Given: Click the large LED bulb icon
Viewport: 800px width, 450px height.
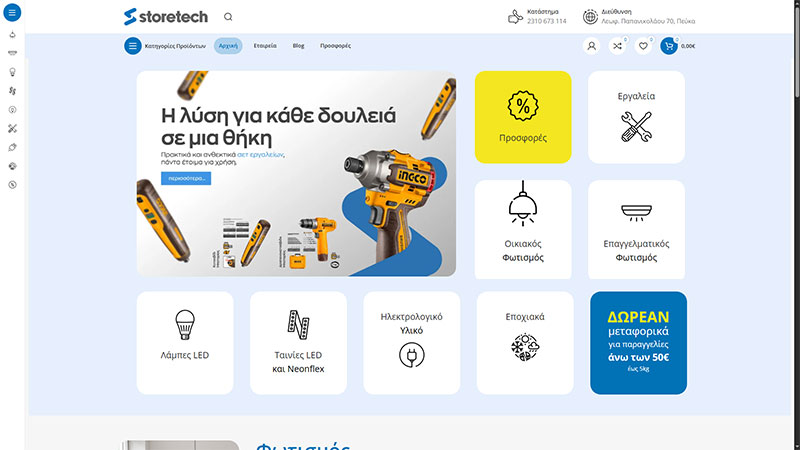Looking at the screenshot, I should coord(185,324).
